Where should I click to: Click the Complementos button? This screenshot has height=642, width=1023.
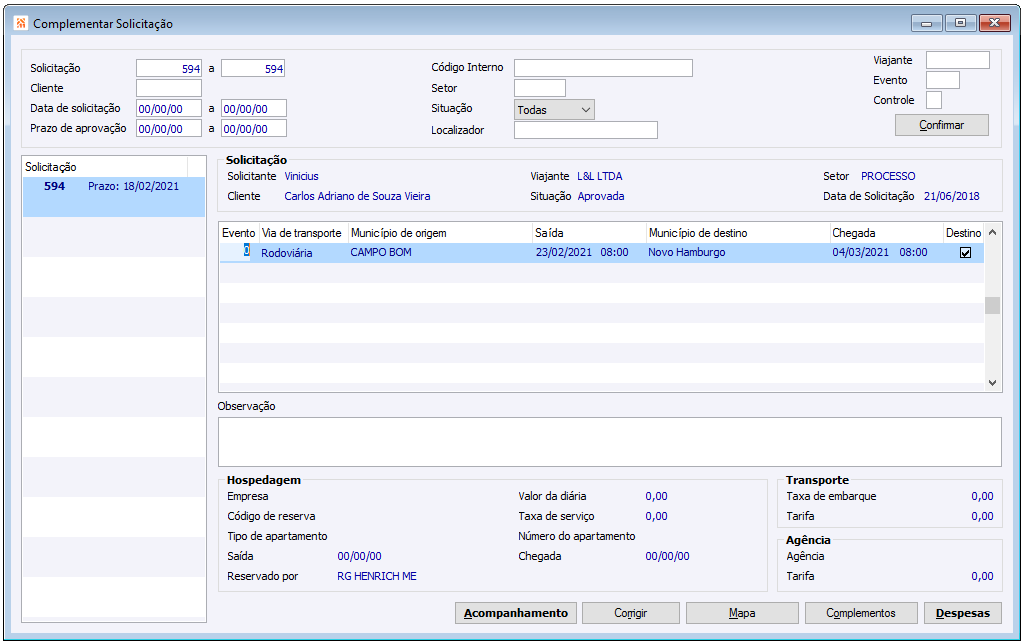coord(861,613)
